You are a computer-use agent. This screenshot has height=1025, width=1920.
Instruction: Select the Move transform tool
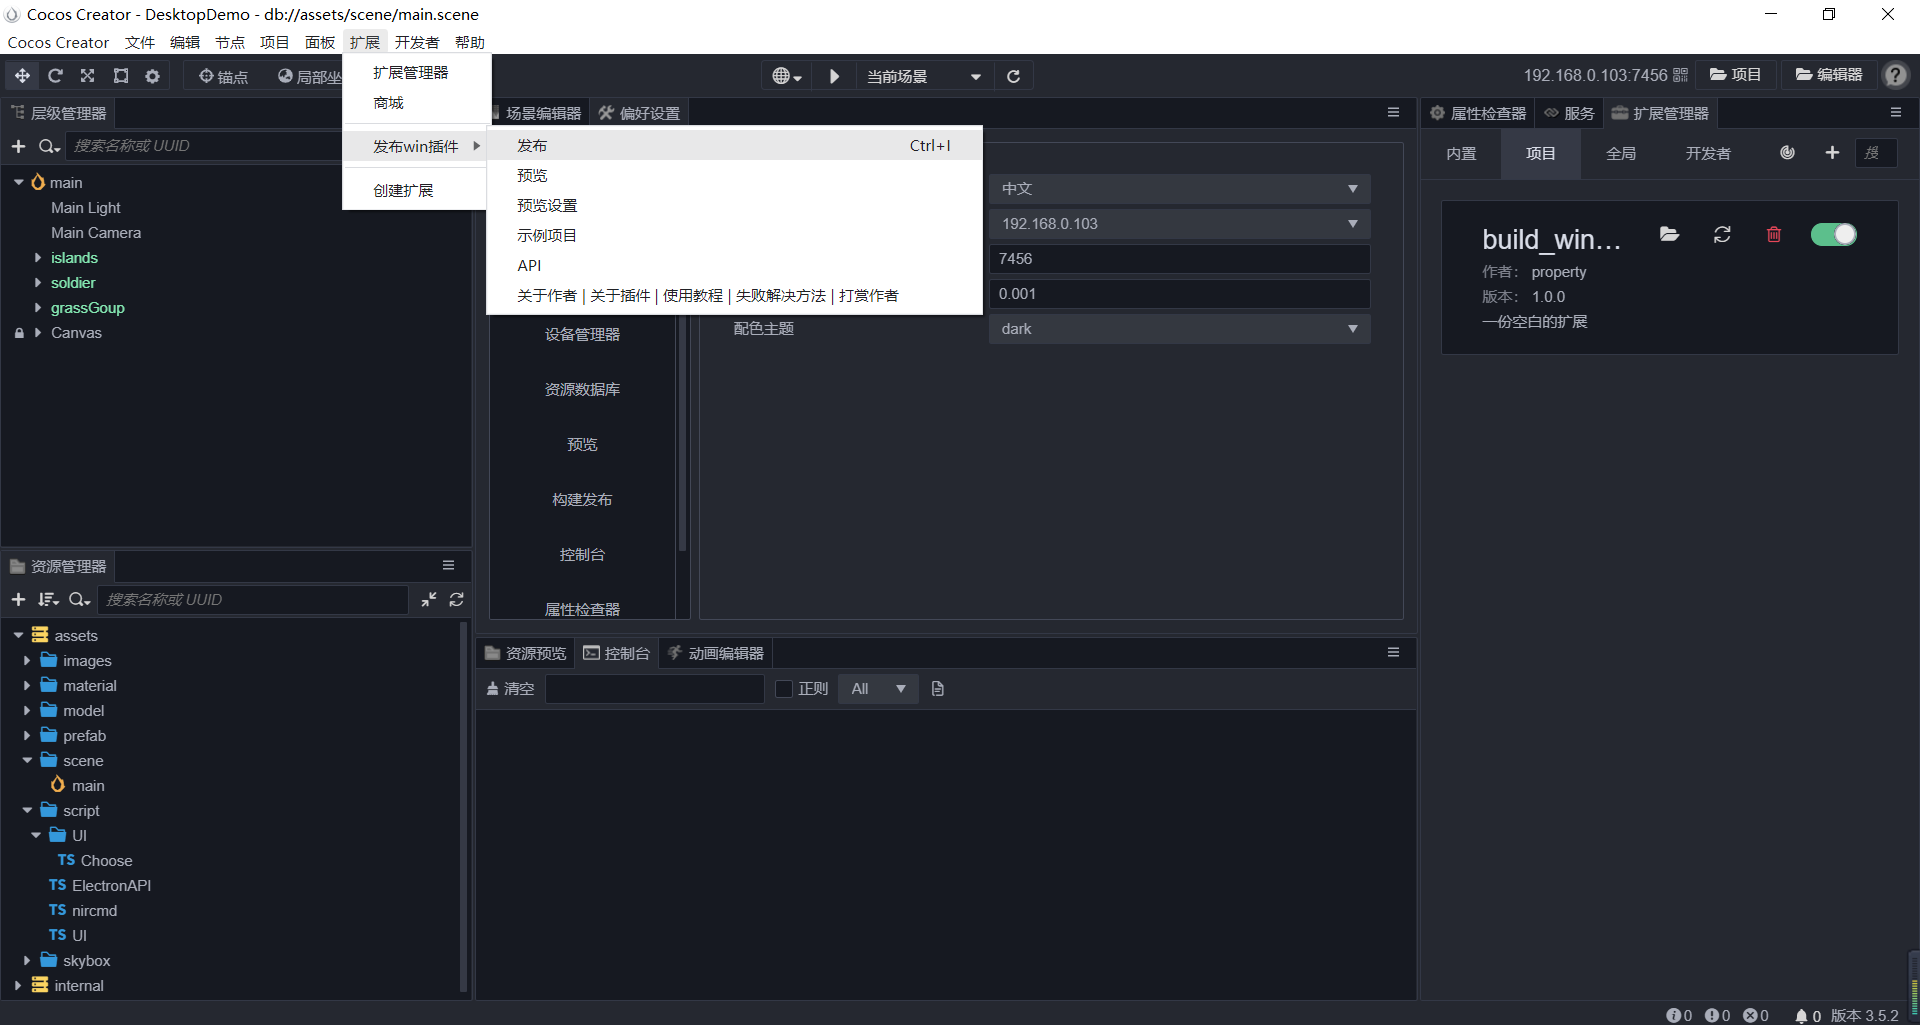22,75
